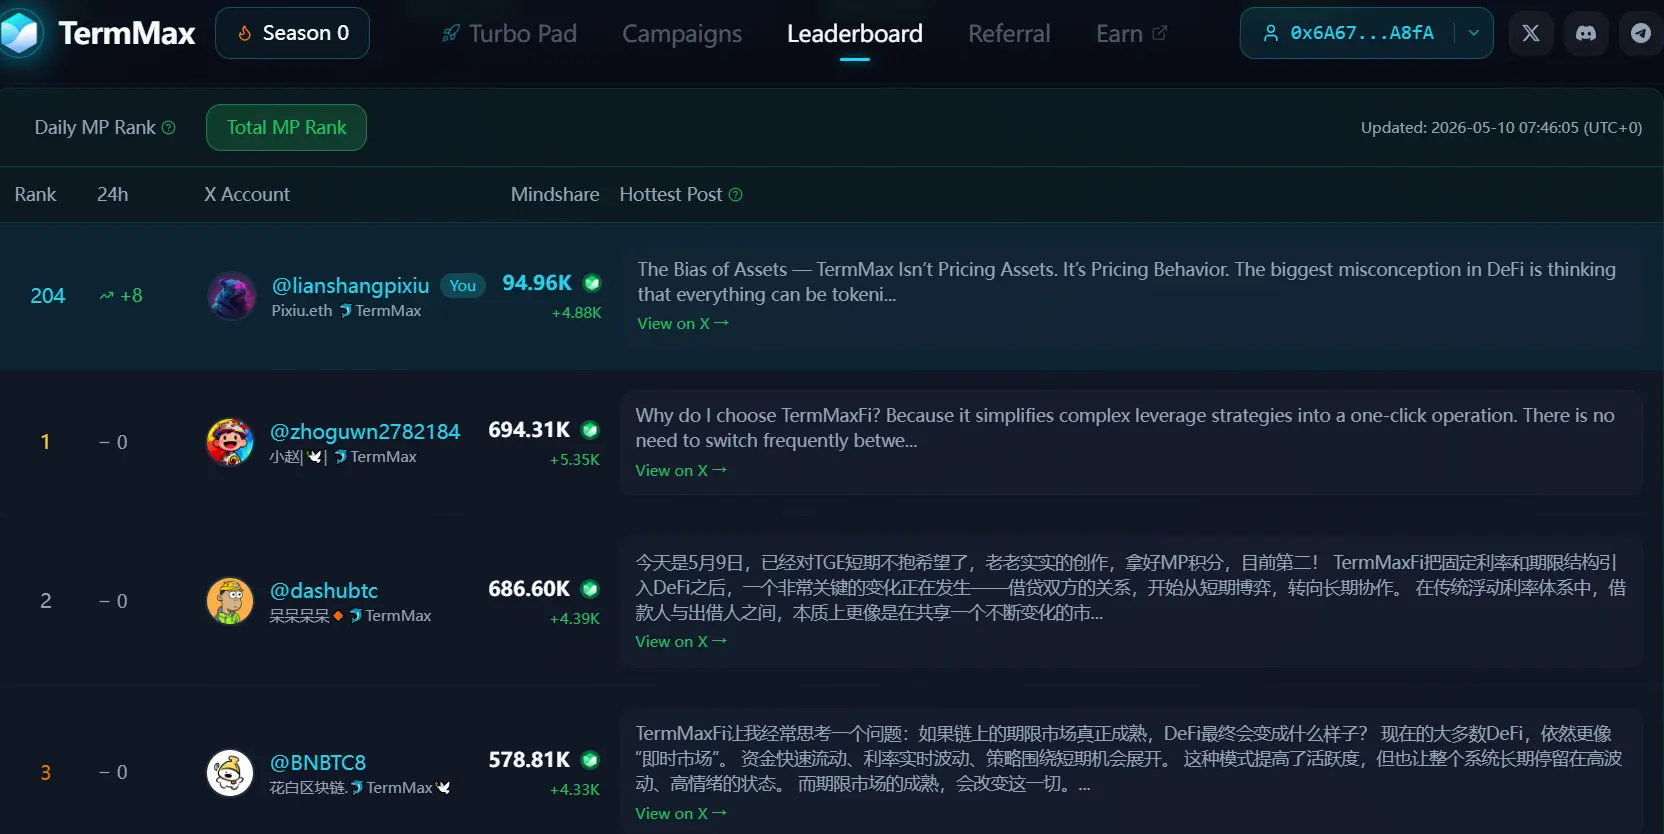Click the 694.31K mindshare value
1664x834 pixels.
point(529,430)
